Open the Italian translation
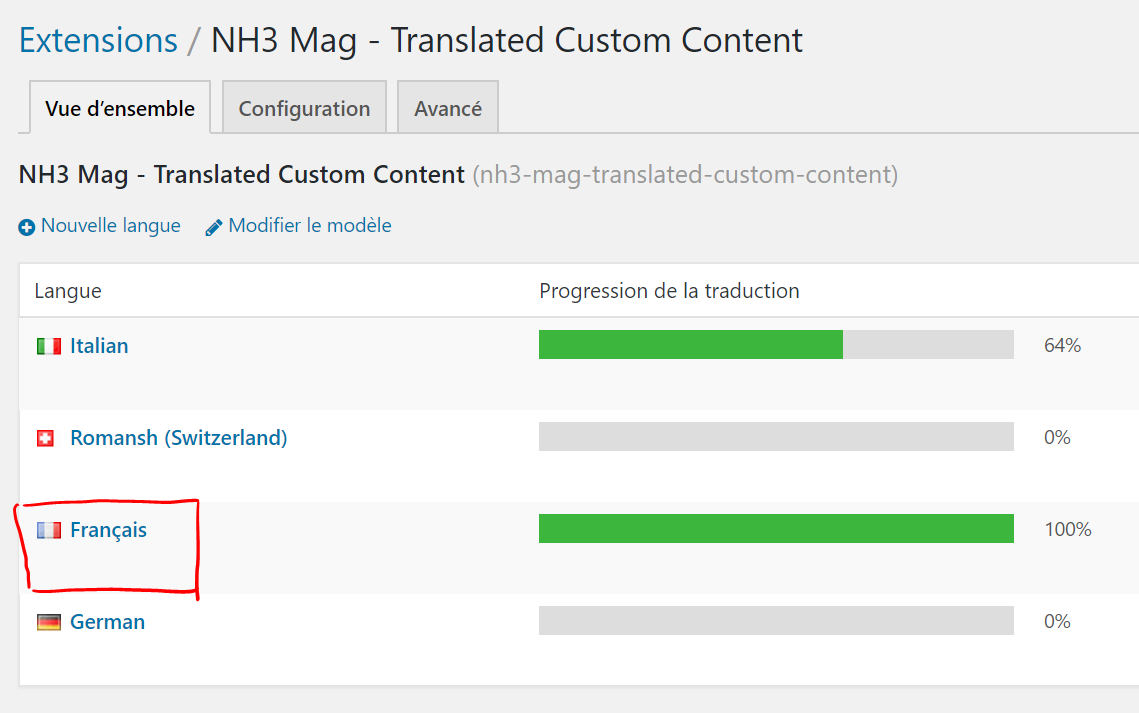 [x=100, y=346]
